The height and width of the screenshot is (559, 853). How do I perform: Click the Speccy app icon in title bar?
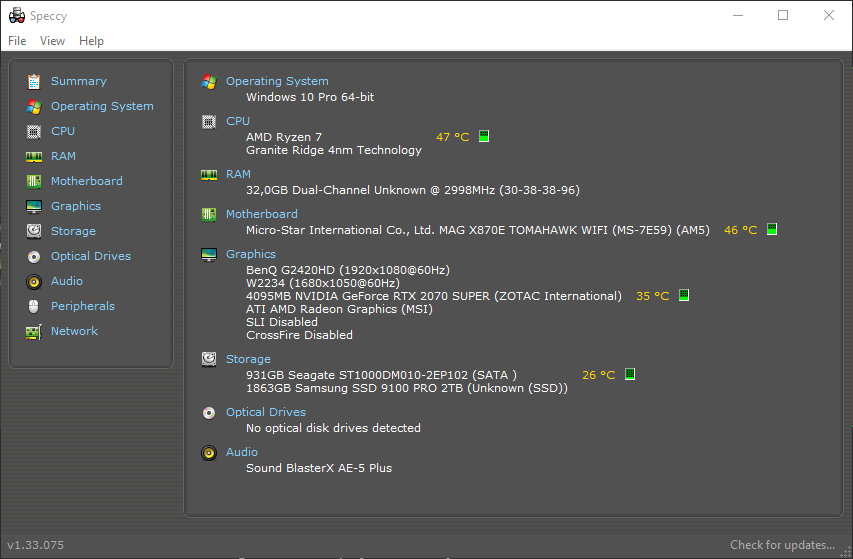(x=17, y=15)
